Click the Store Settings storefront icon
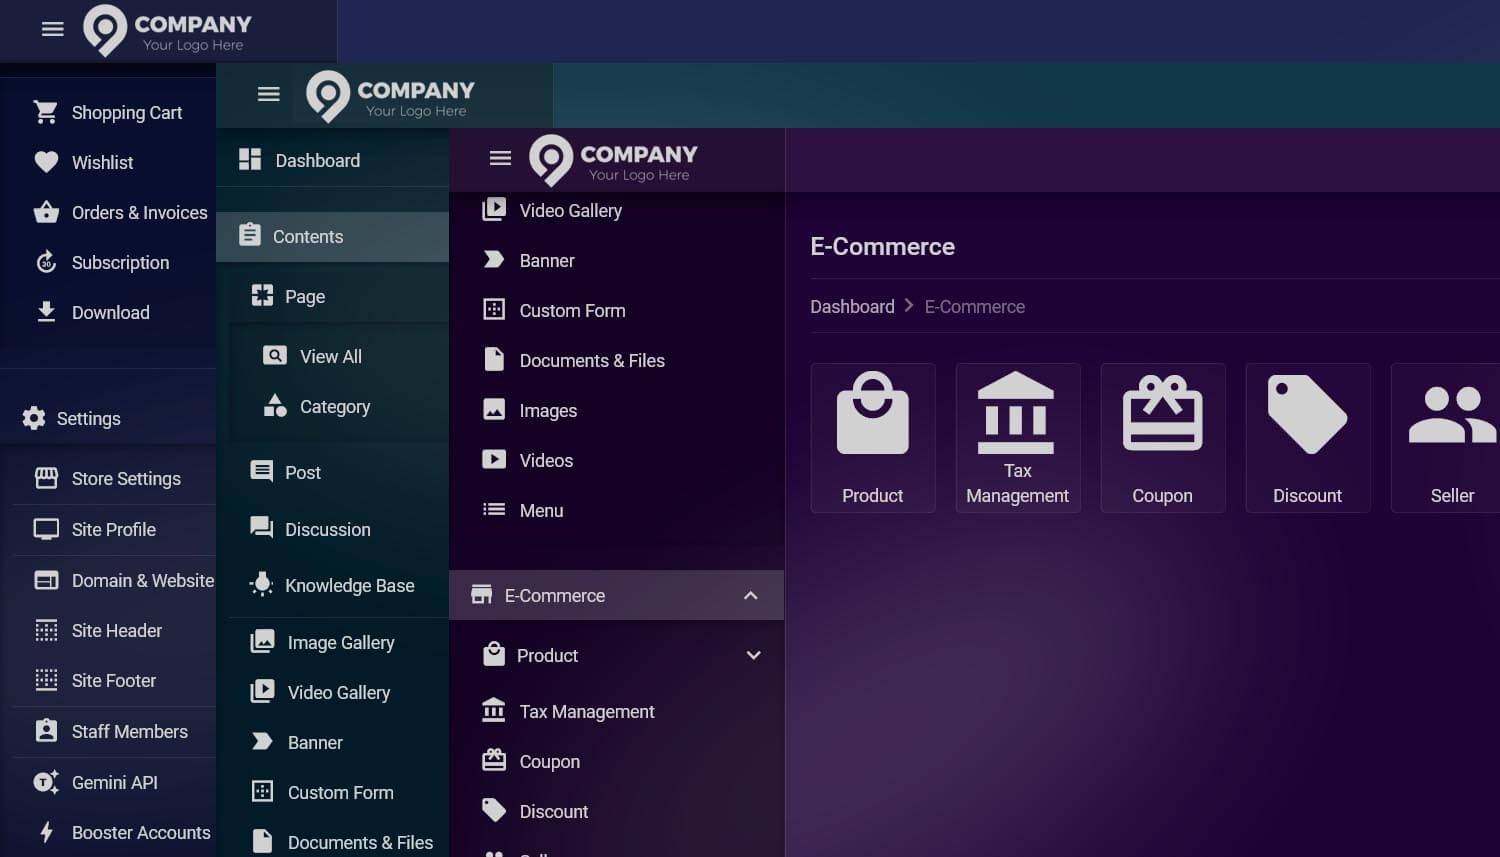 [x=46, y=478]
